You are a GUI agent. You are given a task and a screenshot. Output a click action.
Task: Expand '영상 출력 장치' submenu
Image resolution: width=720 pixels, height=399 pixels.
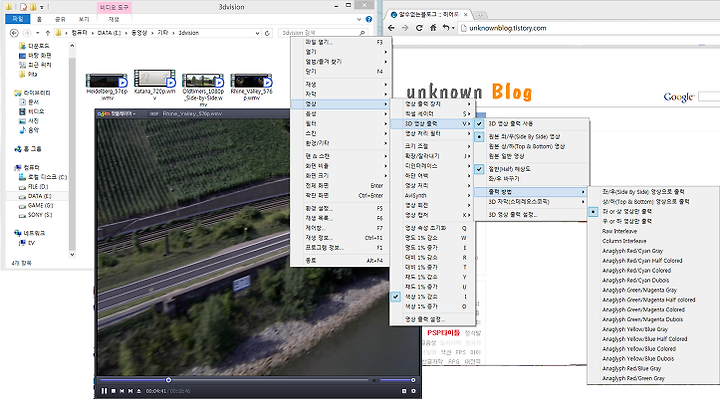432,104
